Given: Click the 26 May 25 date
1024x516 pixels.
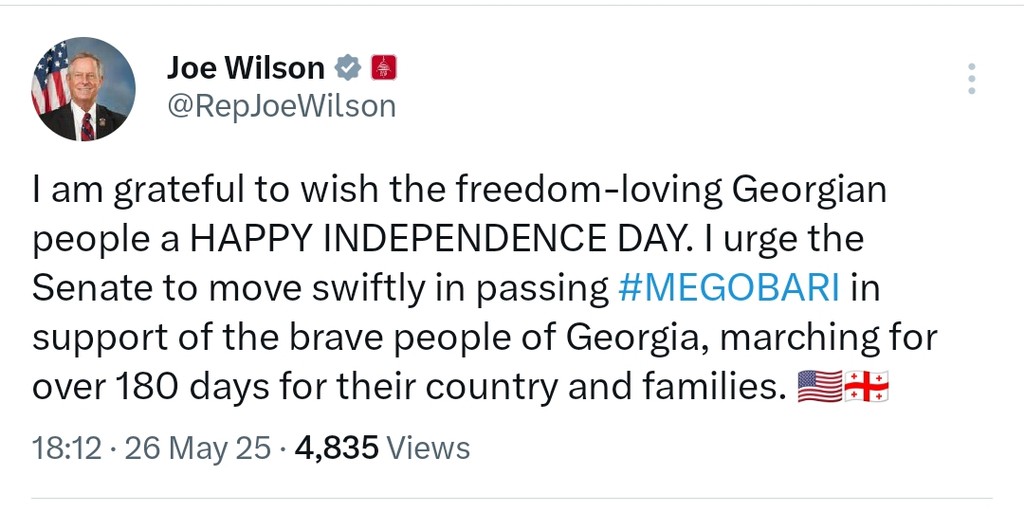Looking at the screenshot, I should [x=197, y=449].
